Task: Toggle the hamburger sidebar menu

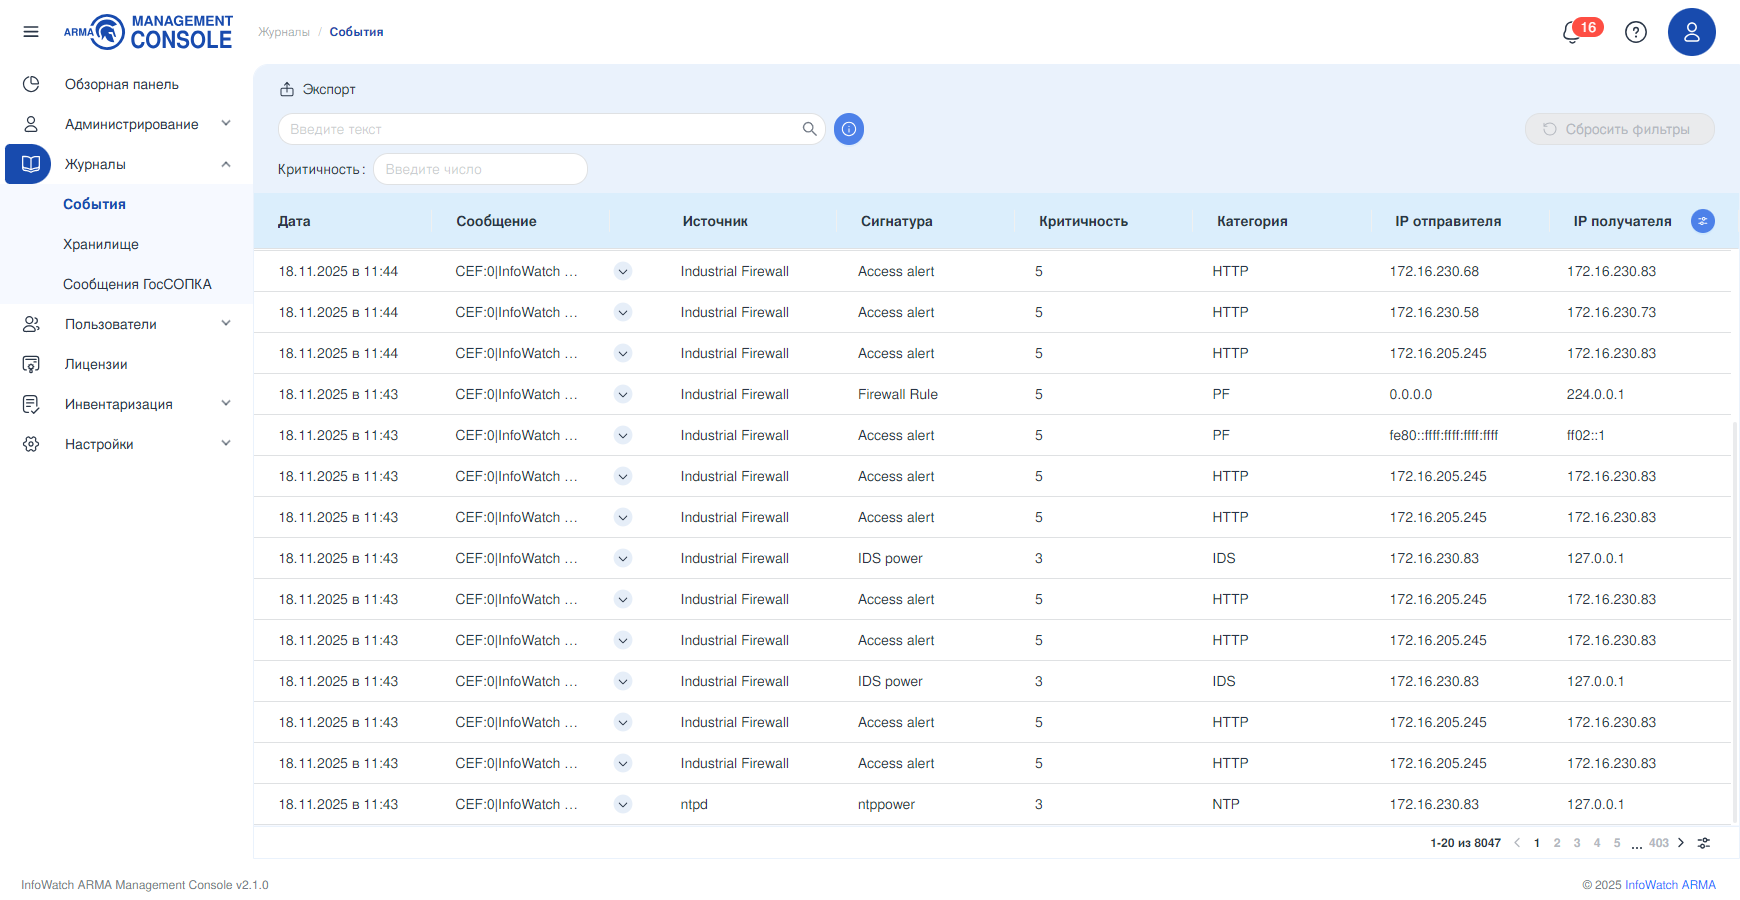Action: (31, 32)
